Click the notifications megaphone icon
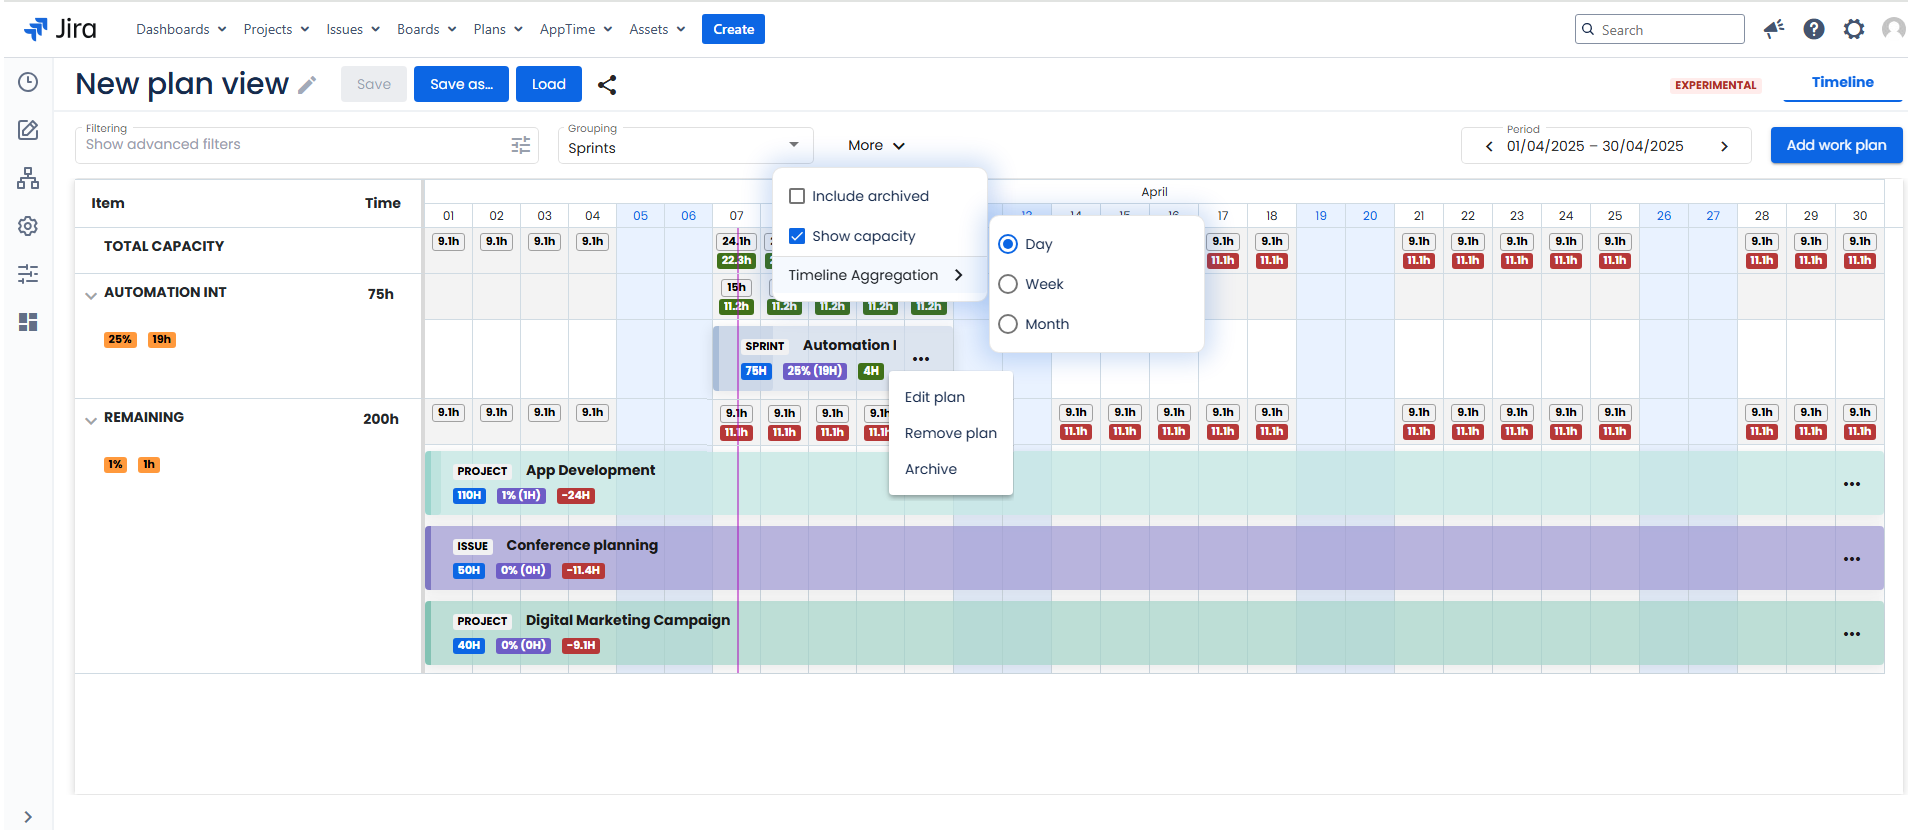 click(x=1774, y=29)
